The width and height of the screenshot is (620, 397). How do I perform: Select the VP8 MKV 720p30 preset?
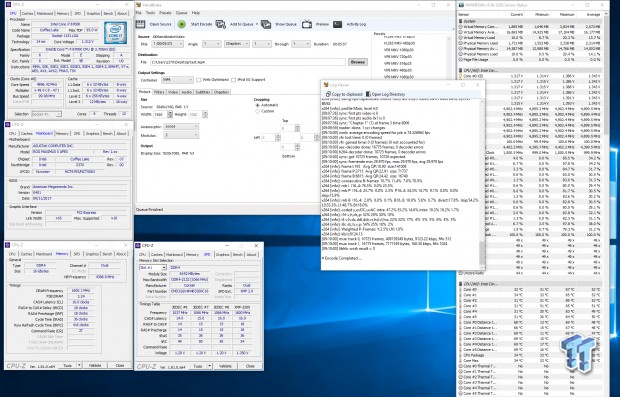[x=398, y=57]
